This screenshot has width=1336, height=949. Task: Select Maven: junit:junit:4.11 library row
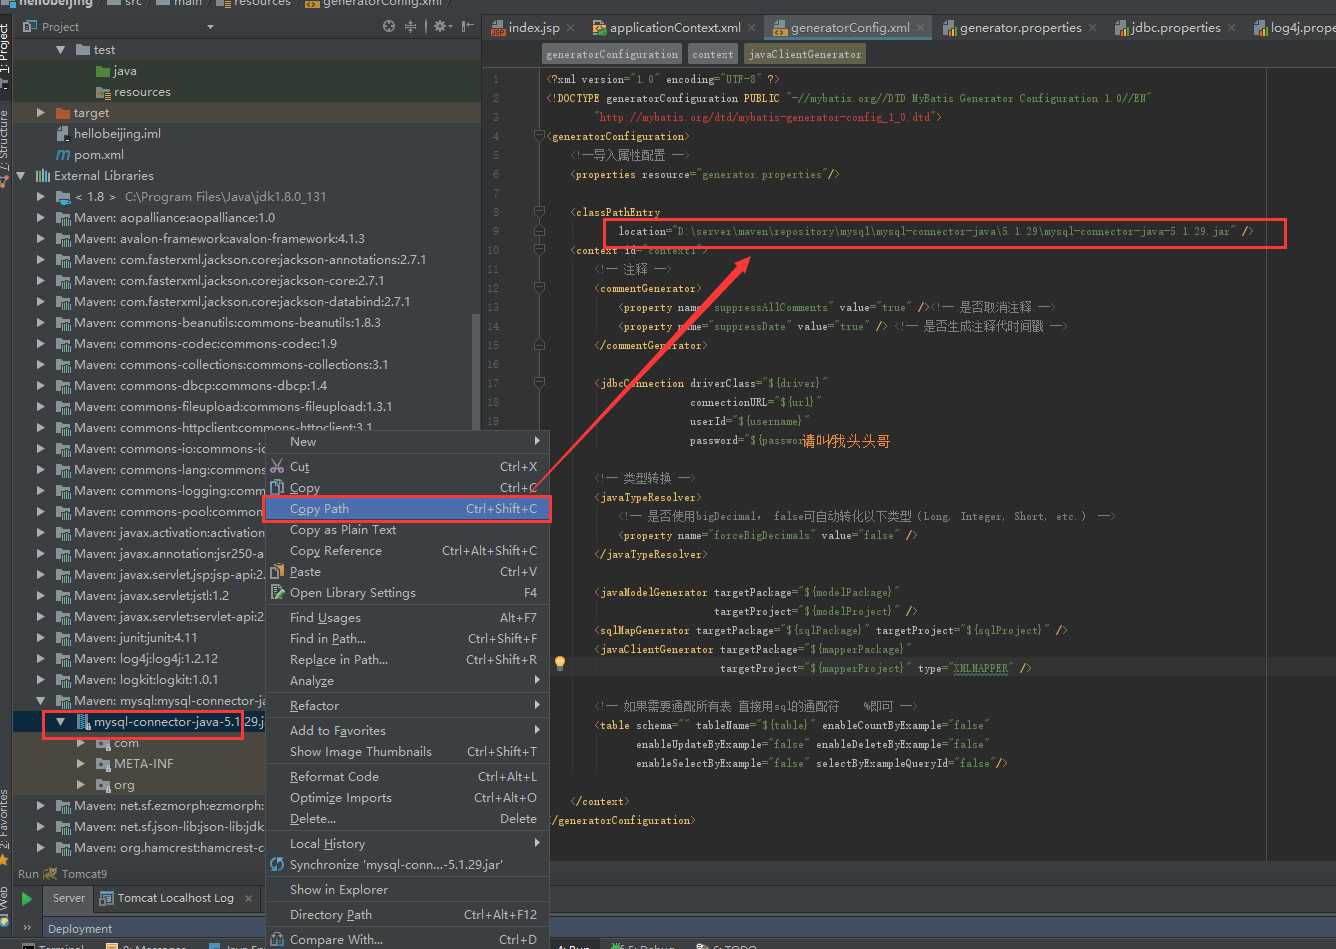click(135, 637)
